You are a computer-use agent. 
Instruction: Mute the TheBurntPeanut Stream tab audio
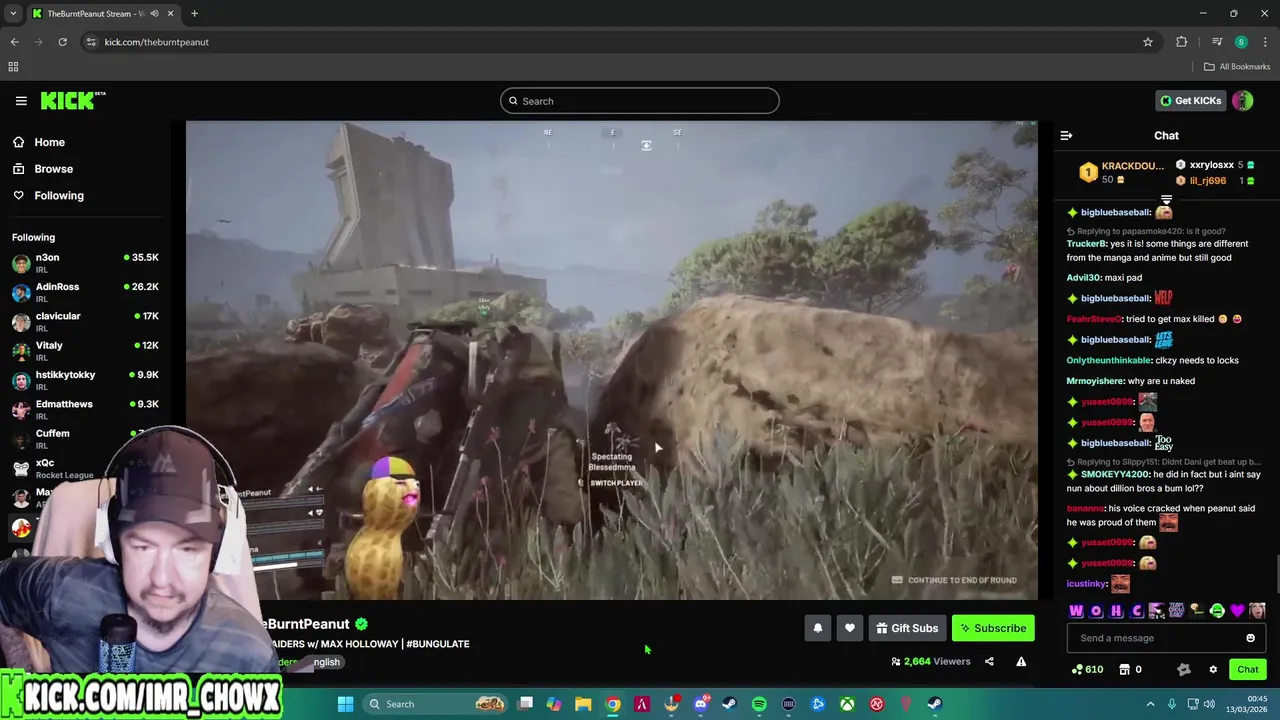(154, 14)
